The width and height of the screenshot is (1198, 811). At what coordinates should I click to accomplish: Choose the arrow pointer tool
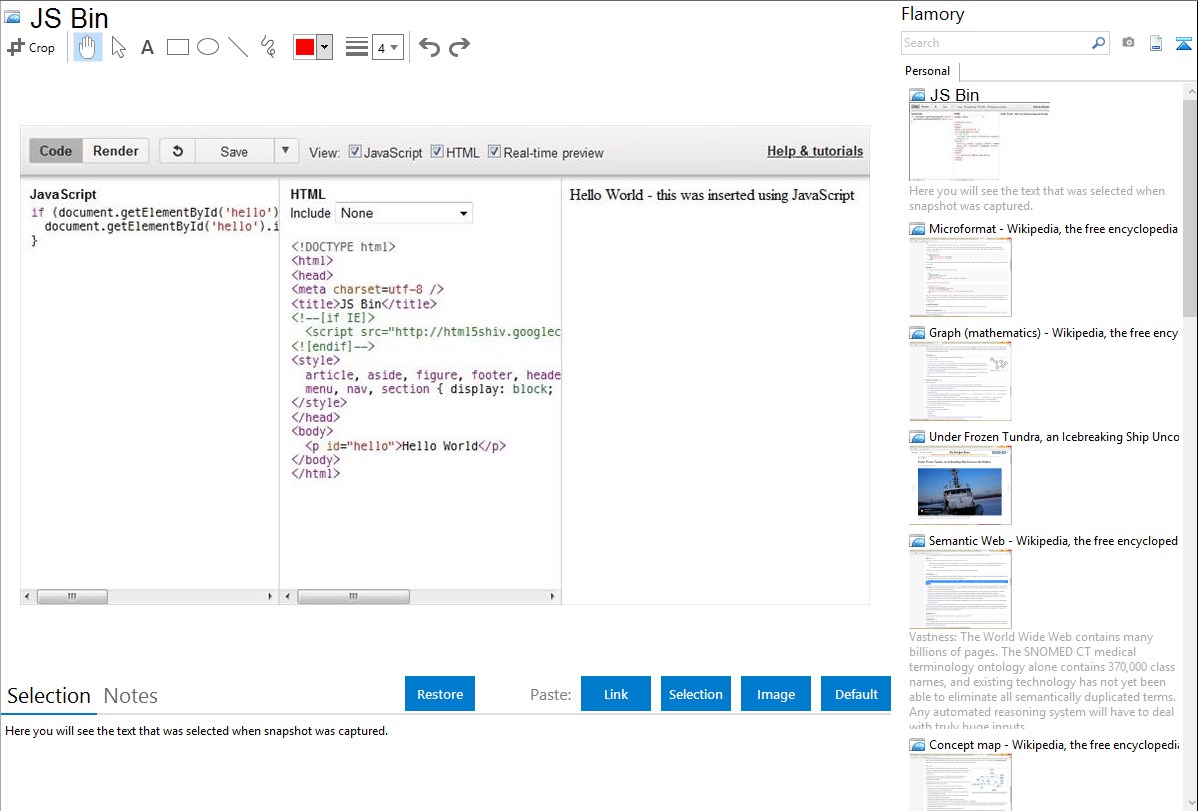tap(118, 47)
